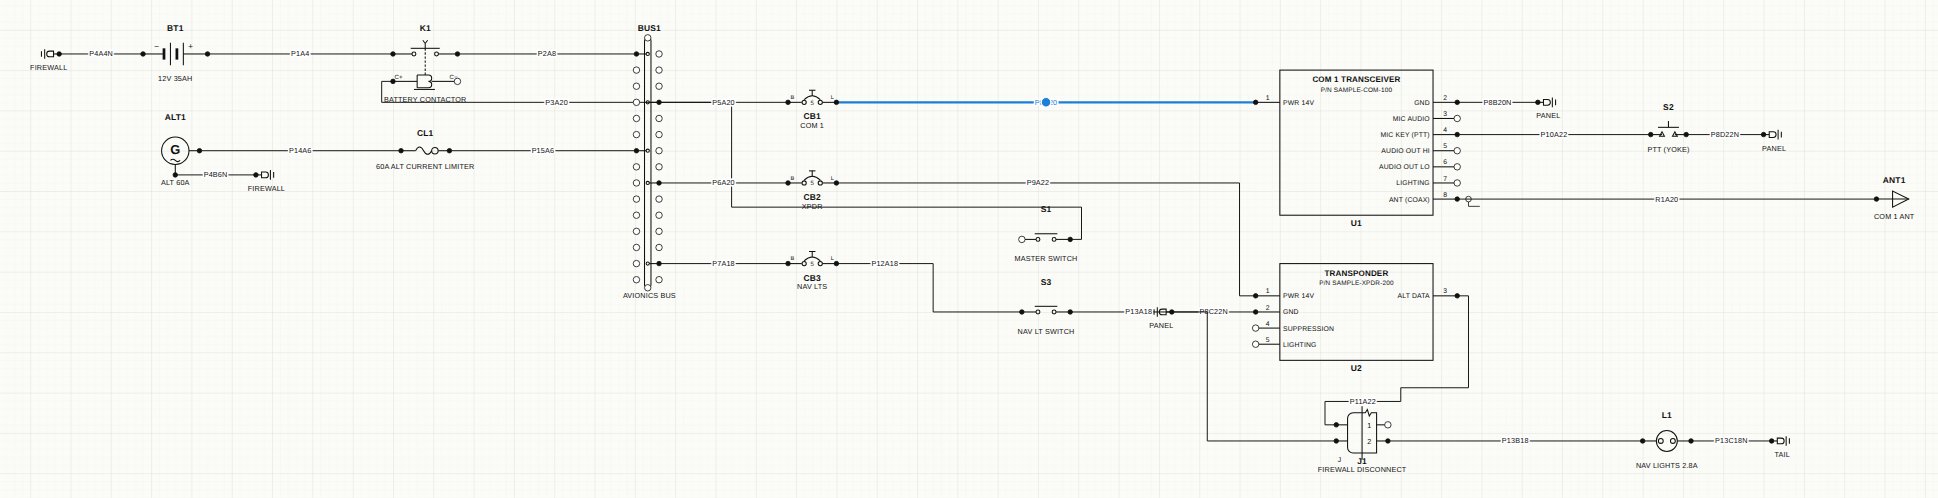Click the COM 1 LIGHTING pin 7 terminal
This screenshot has width=1938, height=498.
(1457, 183)
